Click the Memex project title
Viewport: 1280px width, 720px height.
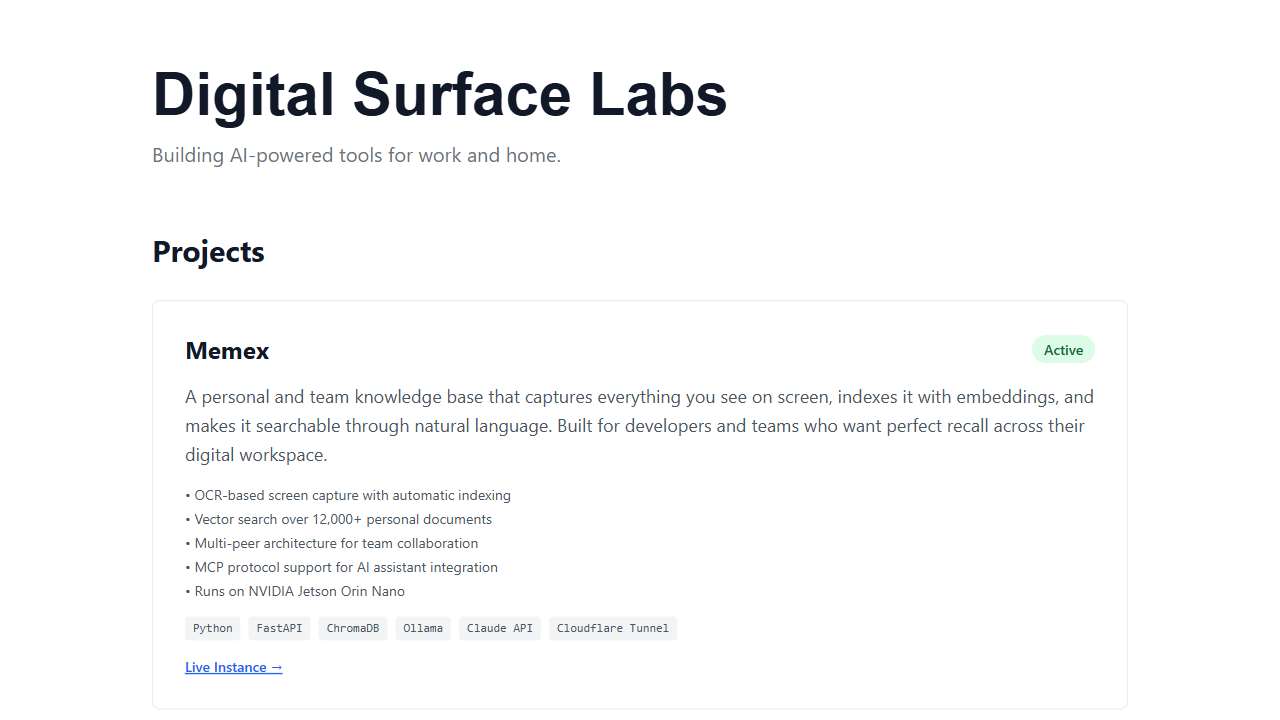(x=227, y=351)
